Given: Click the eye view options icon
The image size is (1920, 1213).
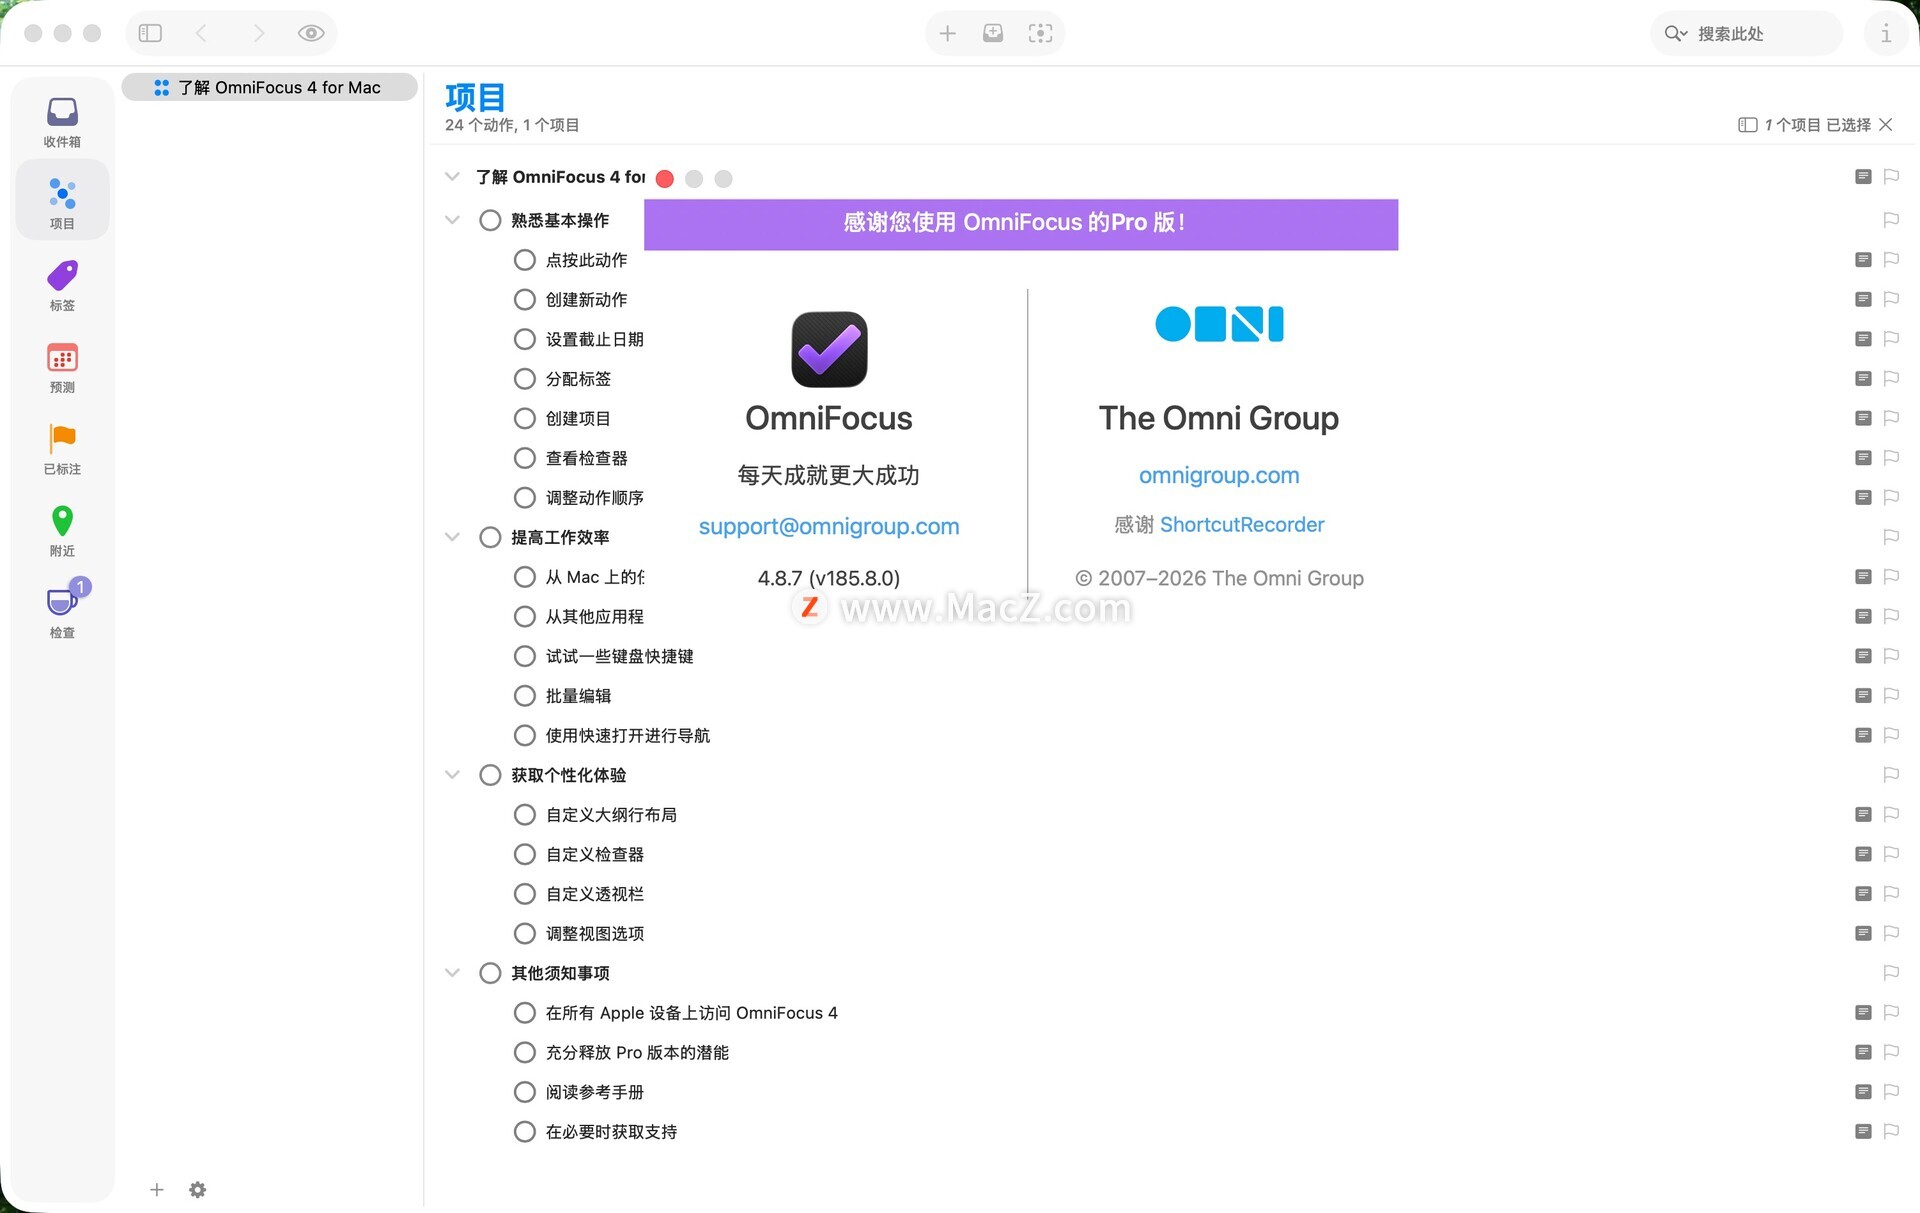Looking at the screenshot, I should coord(311,33).
